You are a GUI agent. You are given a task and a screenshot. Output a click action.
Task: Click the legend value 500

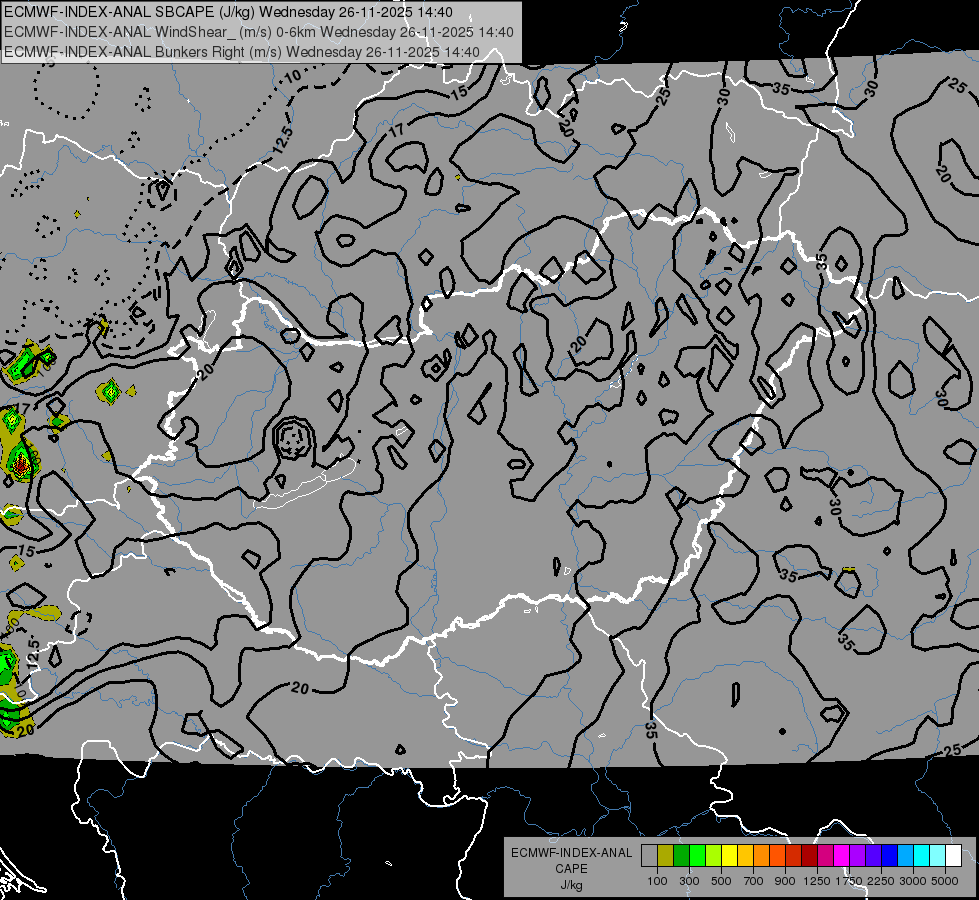[x=721, y=881]
